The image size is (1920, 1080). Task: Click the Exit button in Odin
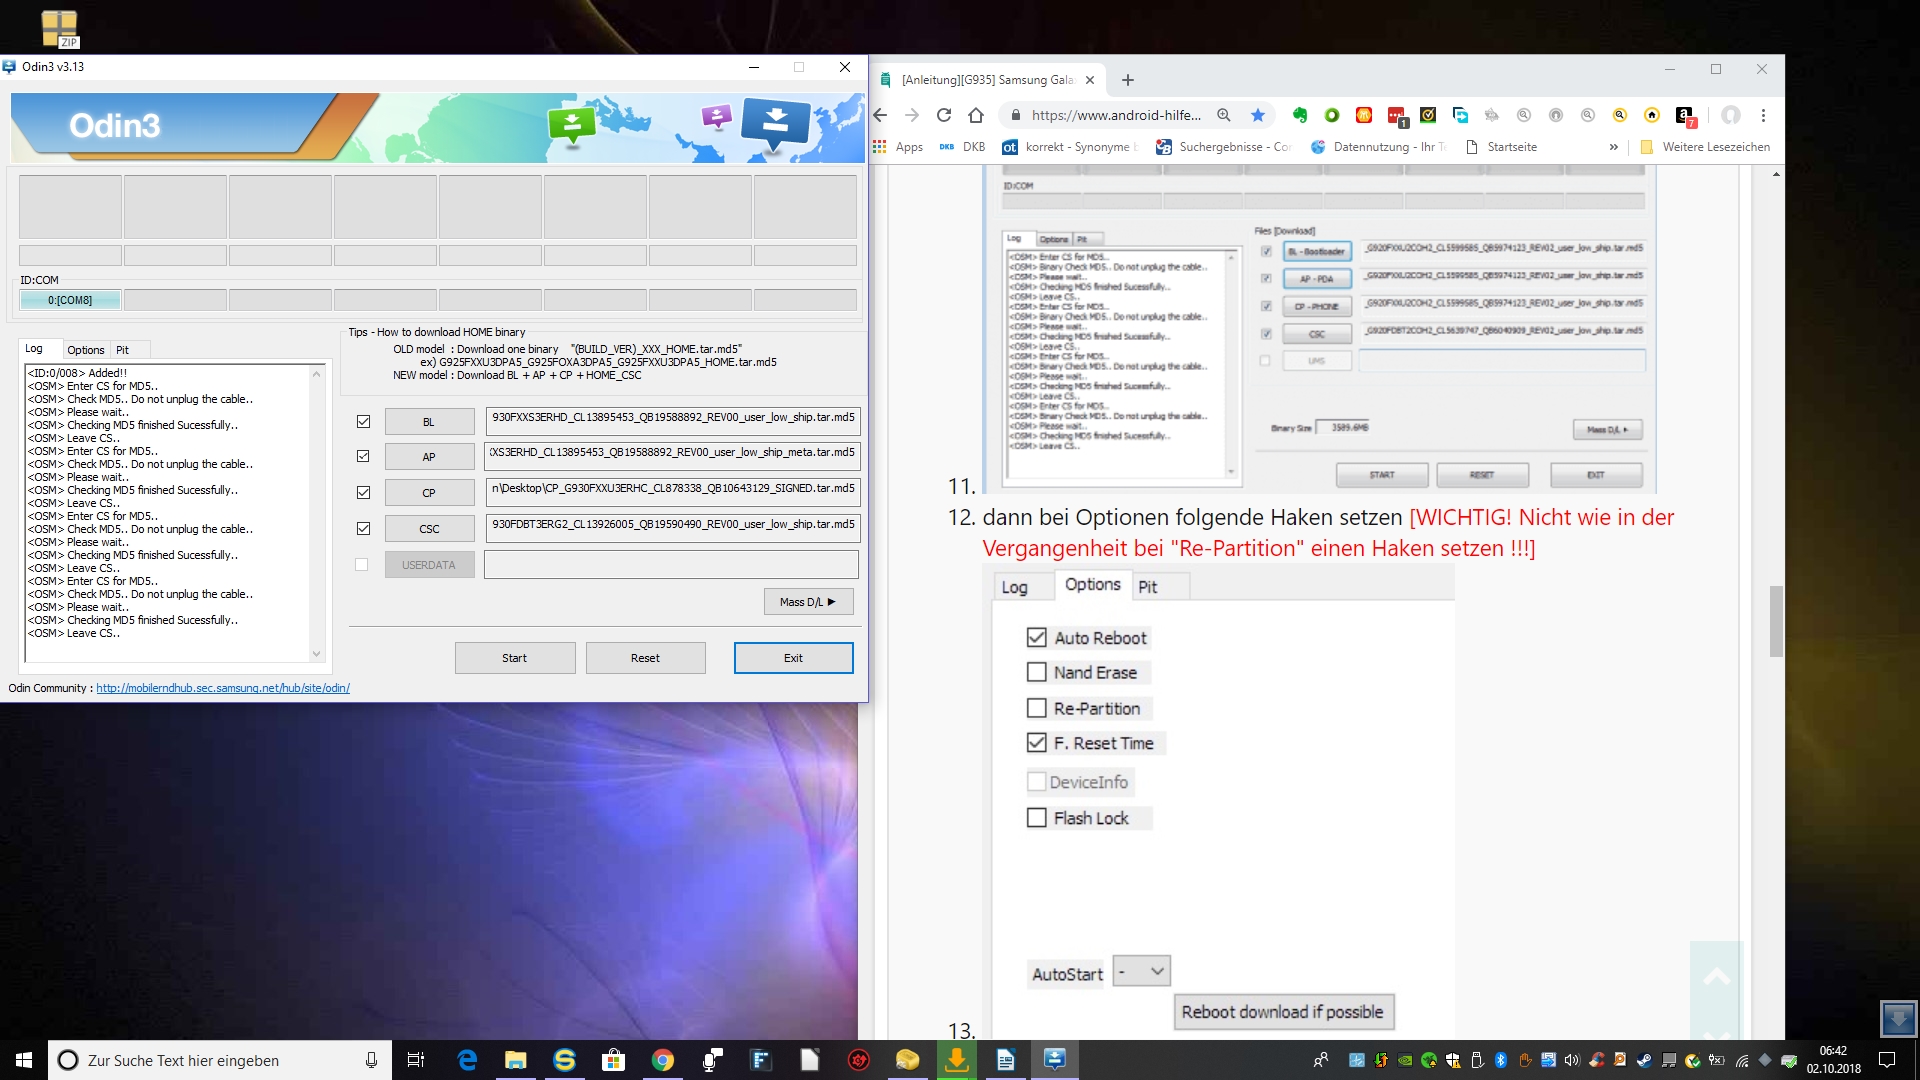click(x=793, y=658)
